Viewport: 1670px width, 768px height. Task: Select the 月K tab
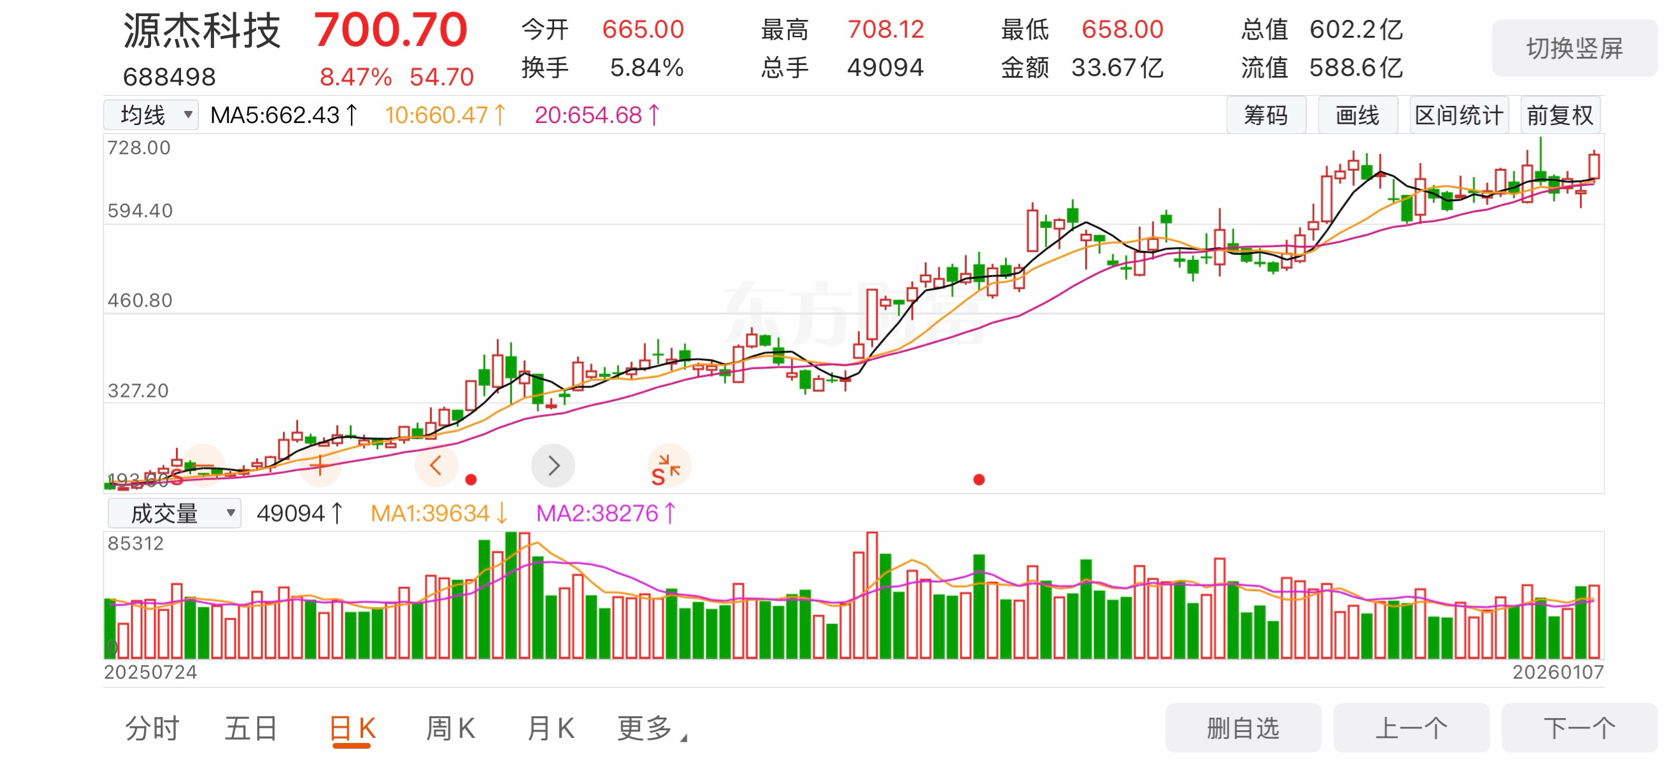click(551, 729)
